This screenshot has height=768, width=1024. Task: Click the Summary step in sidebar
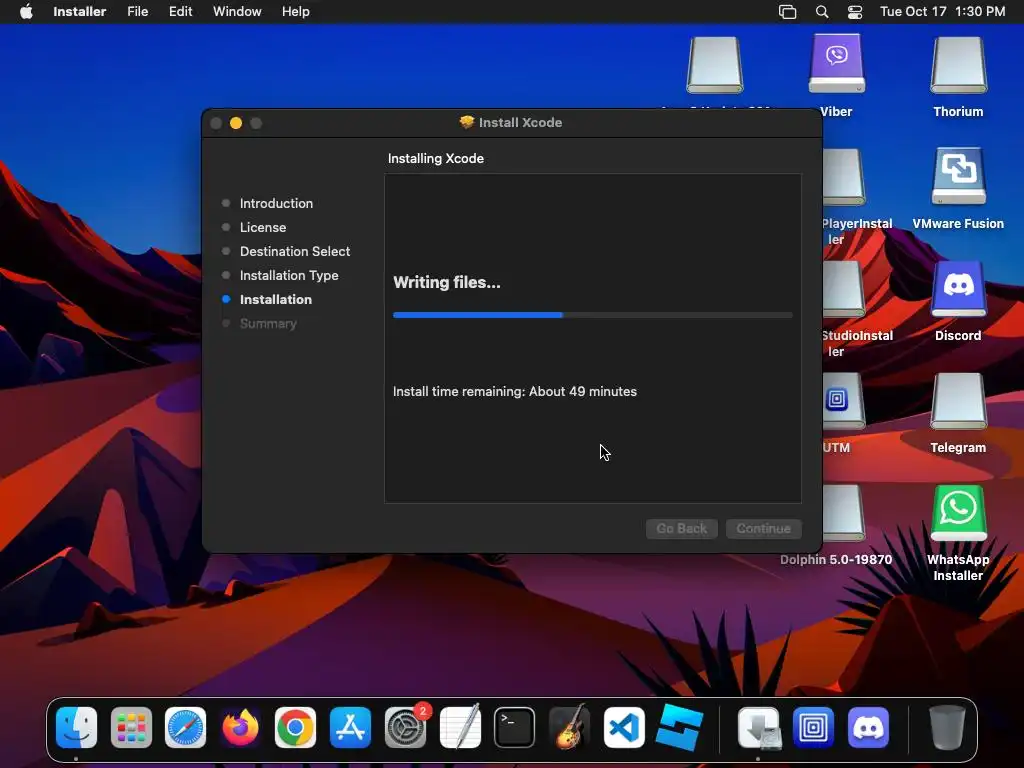(268, 323)
